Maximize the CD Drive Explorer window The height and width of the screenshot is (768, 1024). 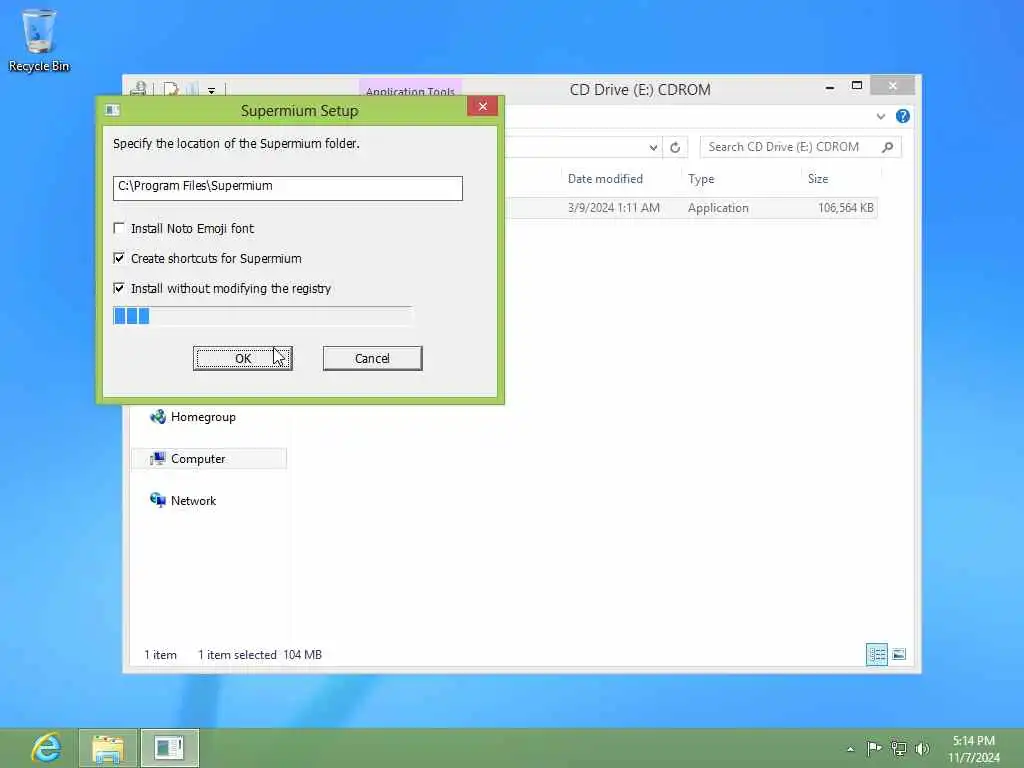[857, 86]
